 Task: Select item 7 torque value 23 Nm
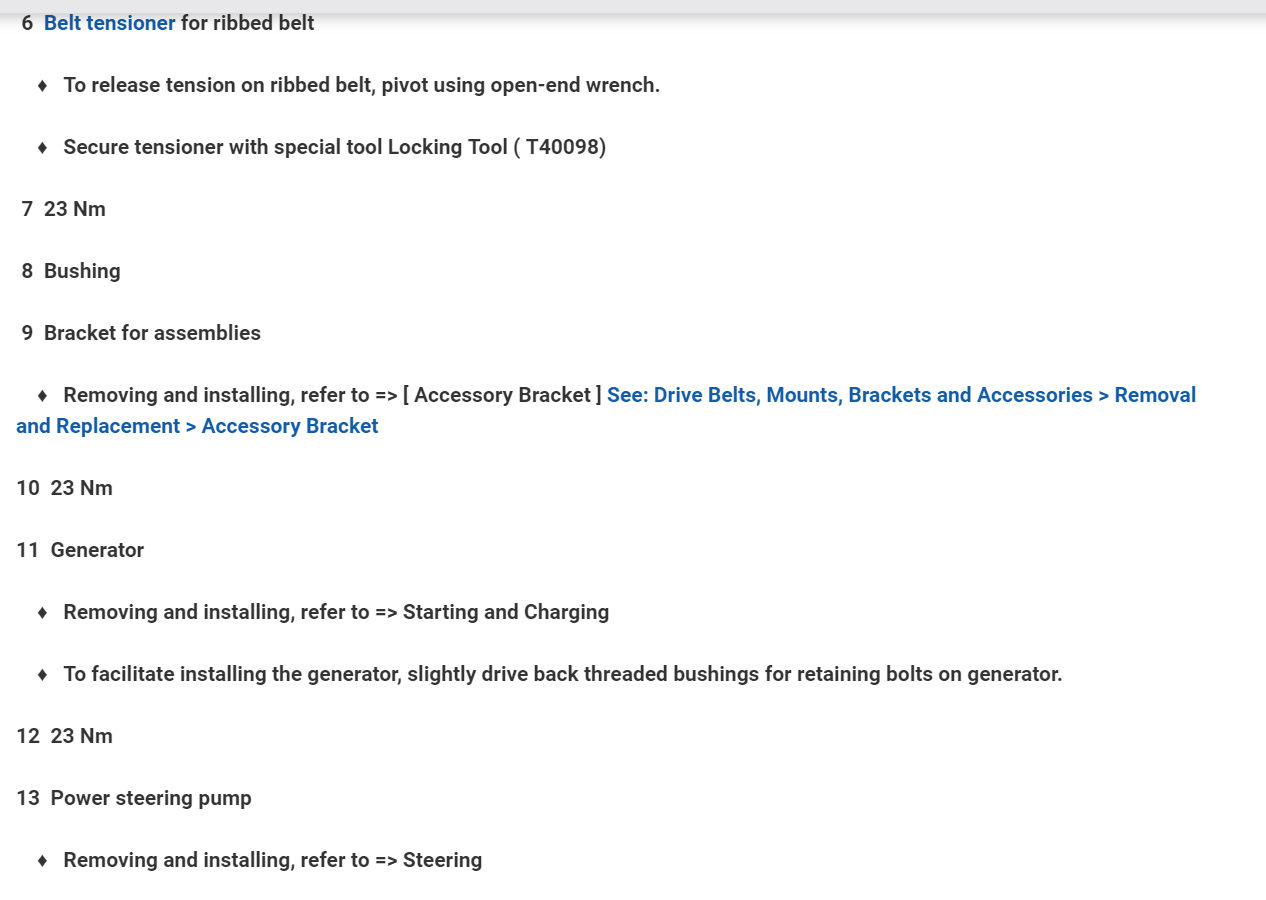(75, 209)
